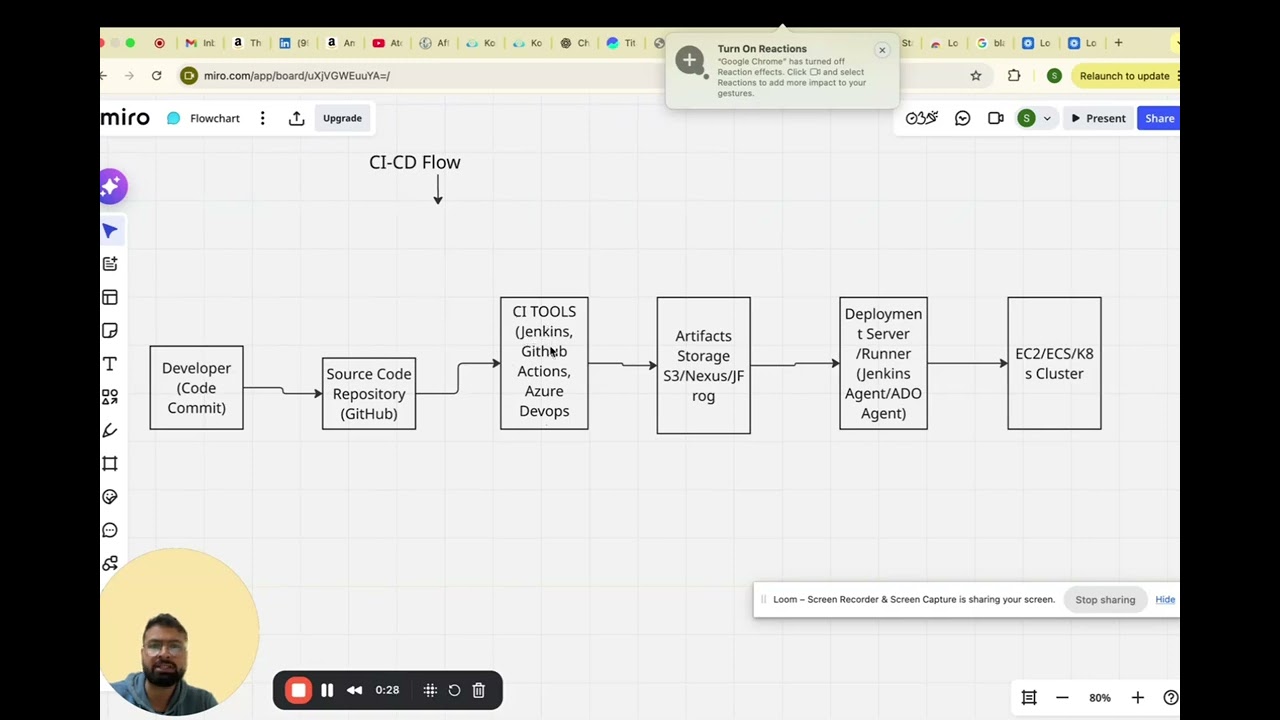
Task: Zoom out with the minus button
Action: pyautogui.click(x=1062, y=698)
